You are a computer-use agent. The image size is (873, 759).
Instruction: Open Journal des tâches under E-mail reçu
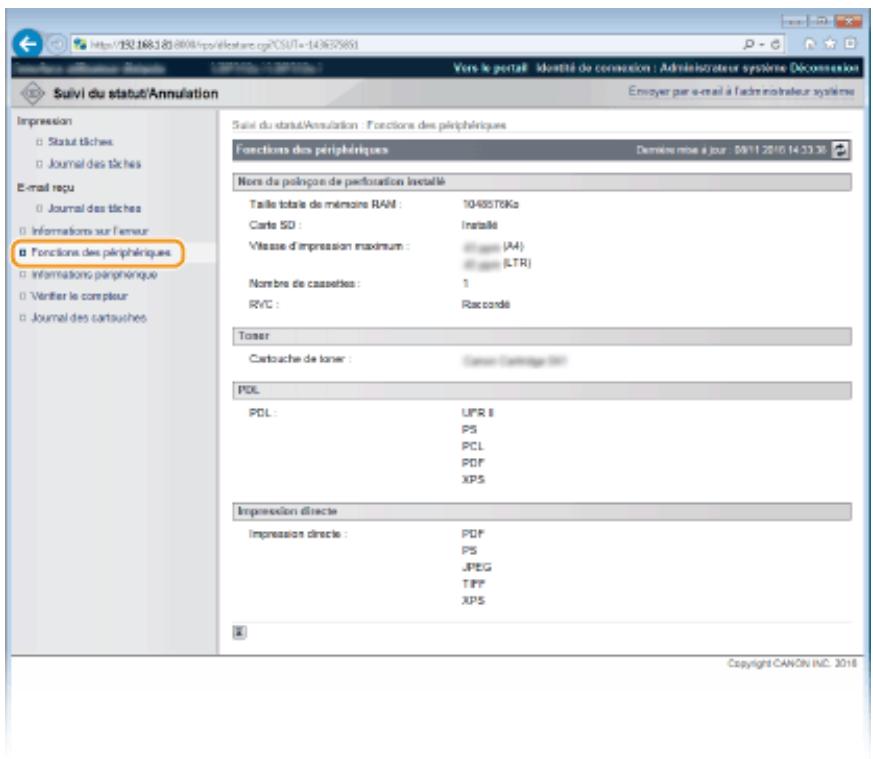click(94, 208)
